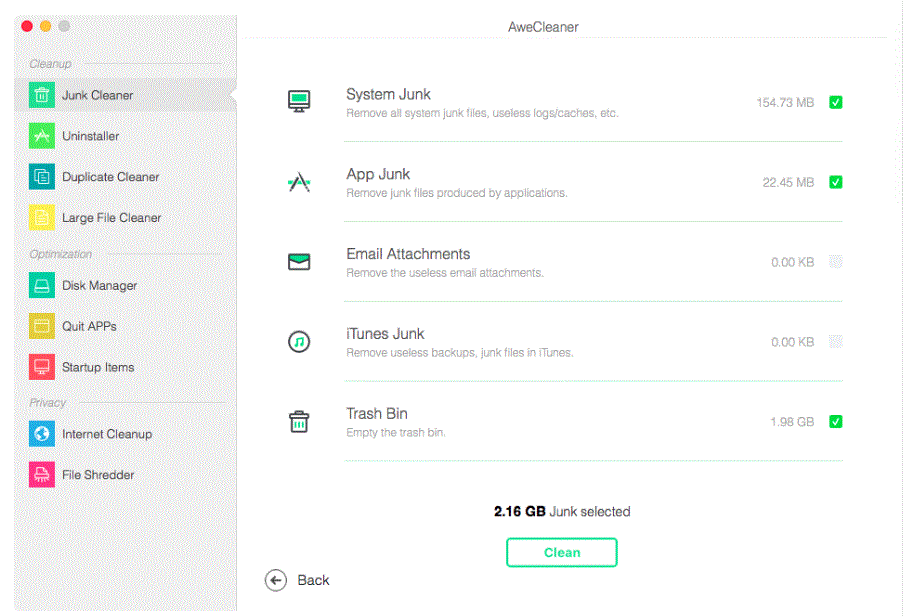Select the Duplicate Cleaner icon
Image resolution: width=903 pixels, height=616 pixels.
(x=41, y=177)
